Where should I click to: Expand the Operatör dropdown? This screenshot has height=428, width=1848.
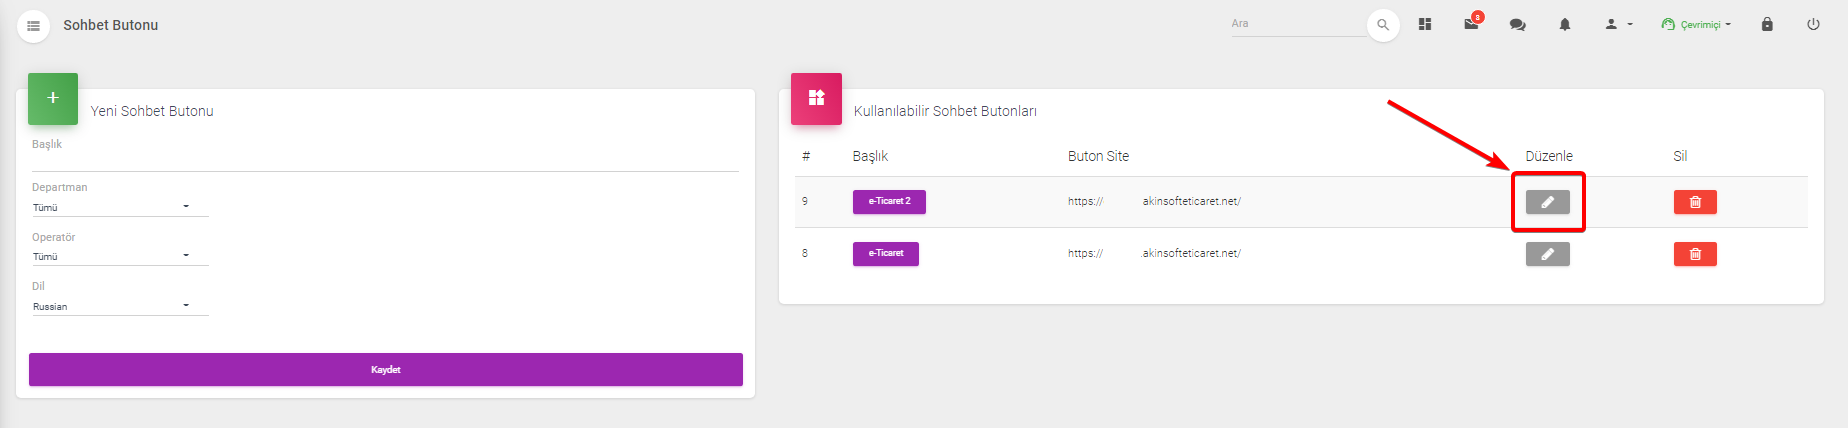(120, 256)
